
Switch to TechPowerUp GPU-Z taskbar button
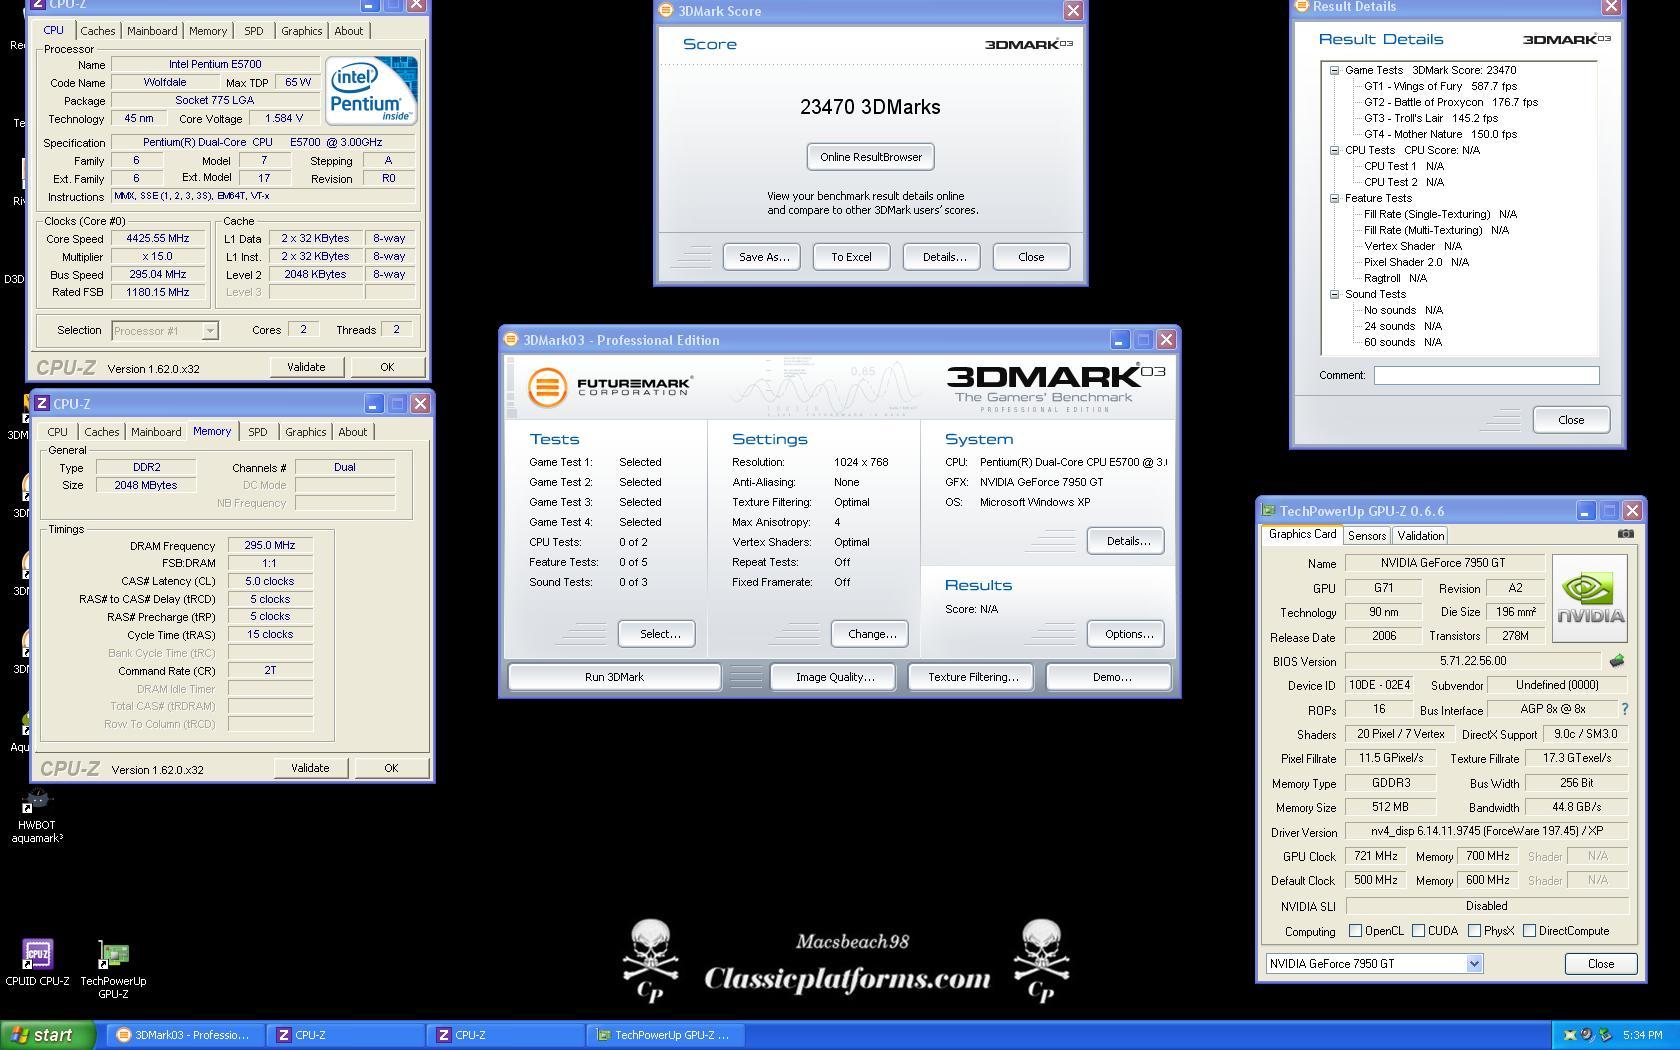click(664, 1035)
